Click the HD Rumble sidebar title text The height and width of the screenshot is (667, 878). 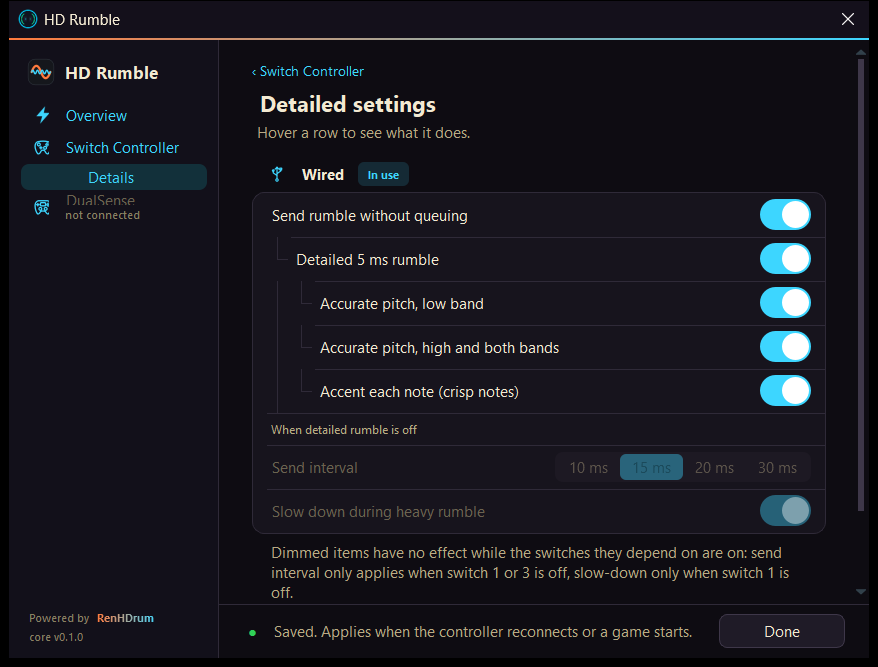112,73
